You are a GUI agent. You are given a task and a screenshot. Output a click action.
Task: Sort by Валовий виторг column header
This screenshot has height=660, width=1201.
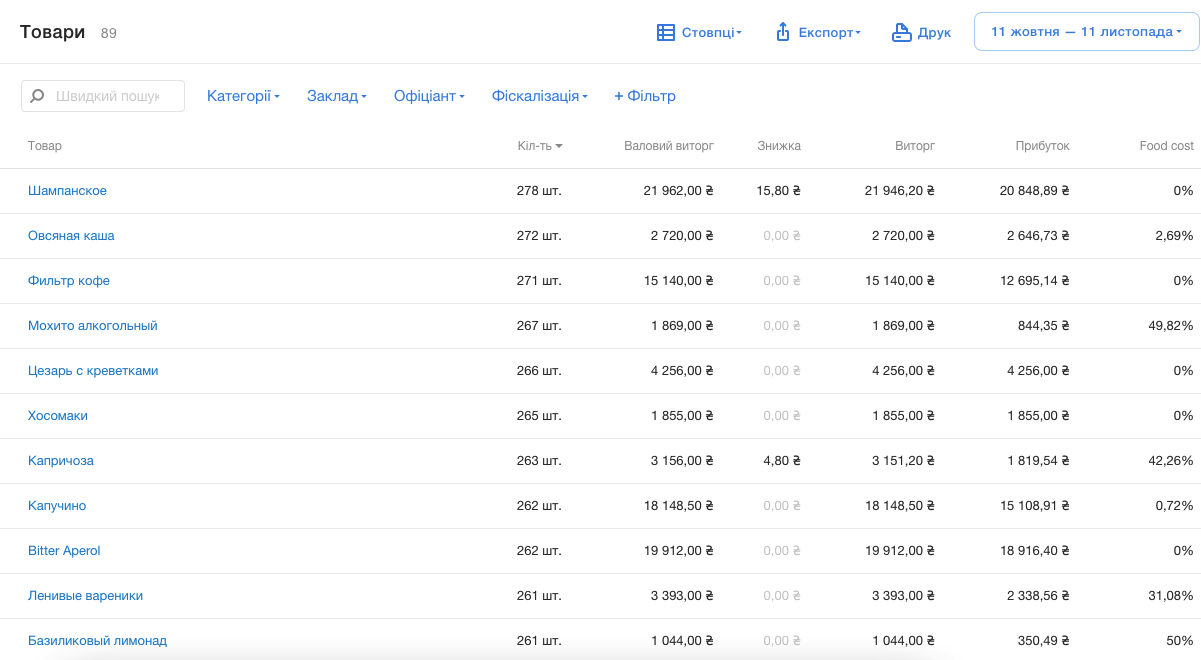pyautogui.click(x=669, y=146)
